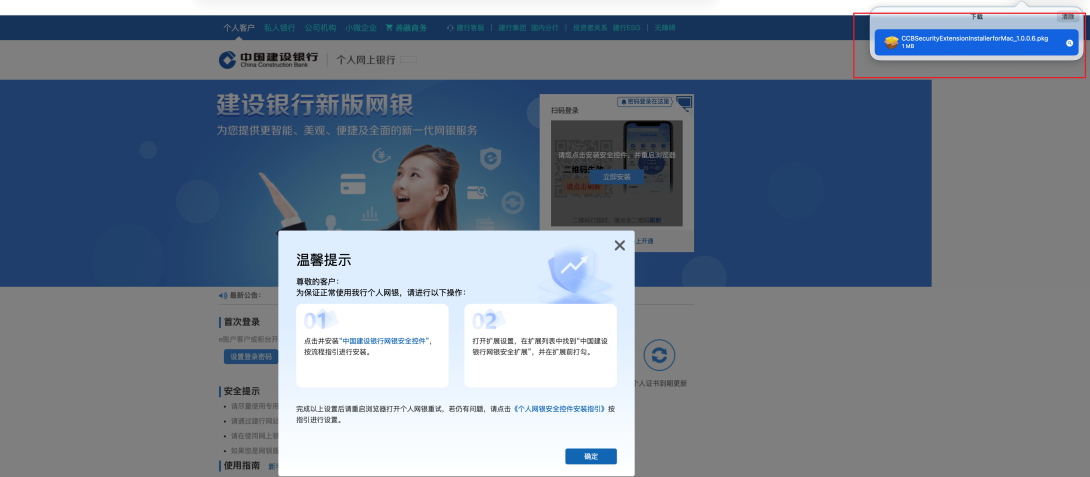Click the magnifier icon to show file in Finder
The image size is (1090, 477).
tap(1069, 43)
